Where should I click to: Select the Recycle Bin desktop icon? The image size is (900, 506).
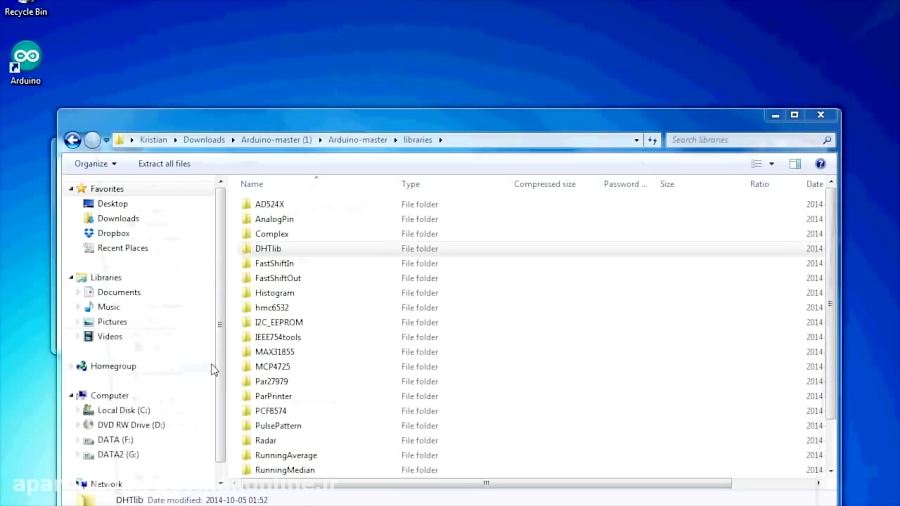[26, 9]
